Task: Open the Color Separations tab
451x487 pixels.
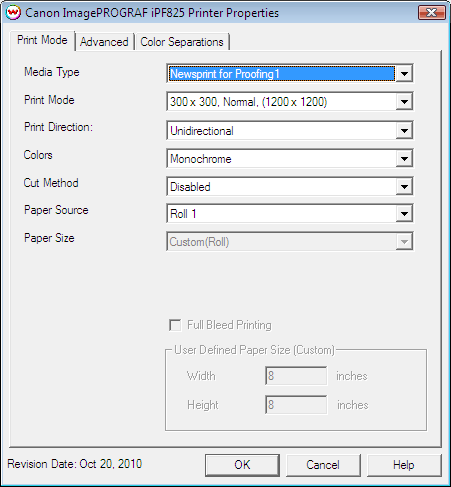Action: tap(182, 42)
